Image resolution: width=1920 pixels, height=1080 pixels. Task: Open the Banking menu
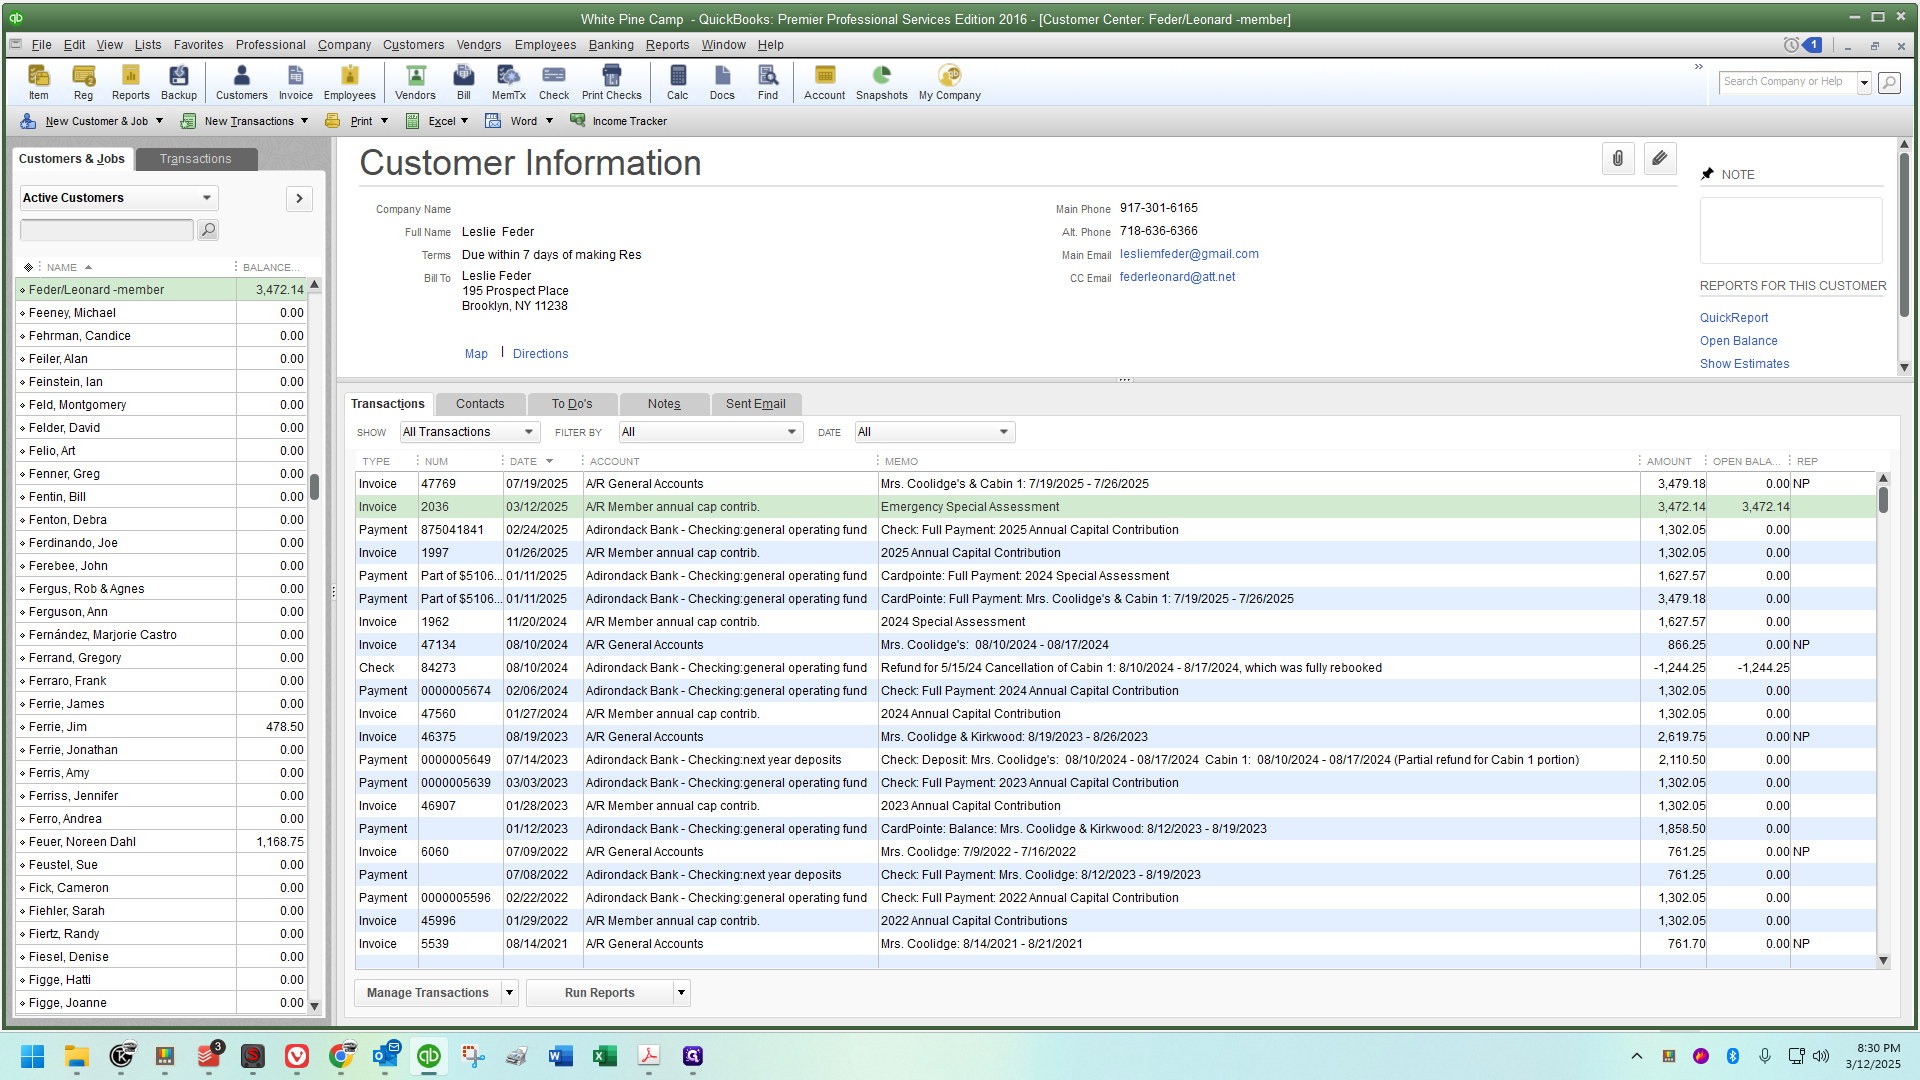click(x=610, y=45)
